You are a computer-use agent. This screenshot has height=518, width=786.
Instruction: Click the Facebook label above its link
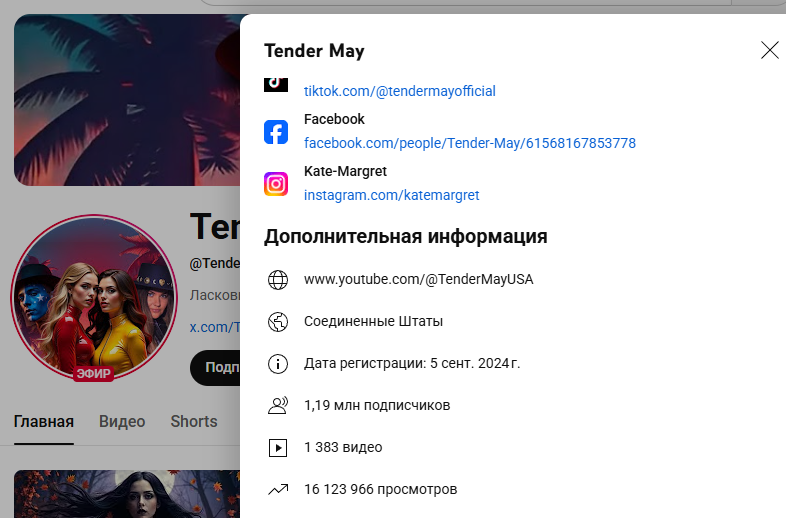pos(334,119)
